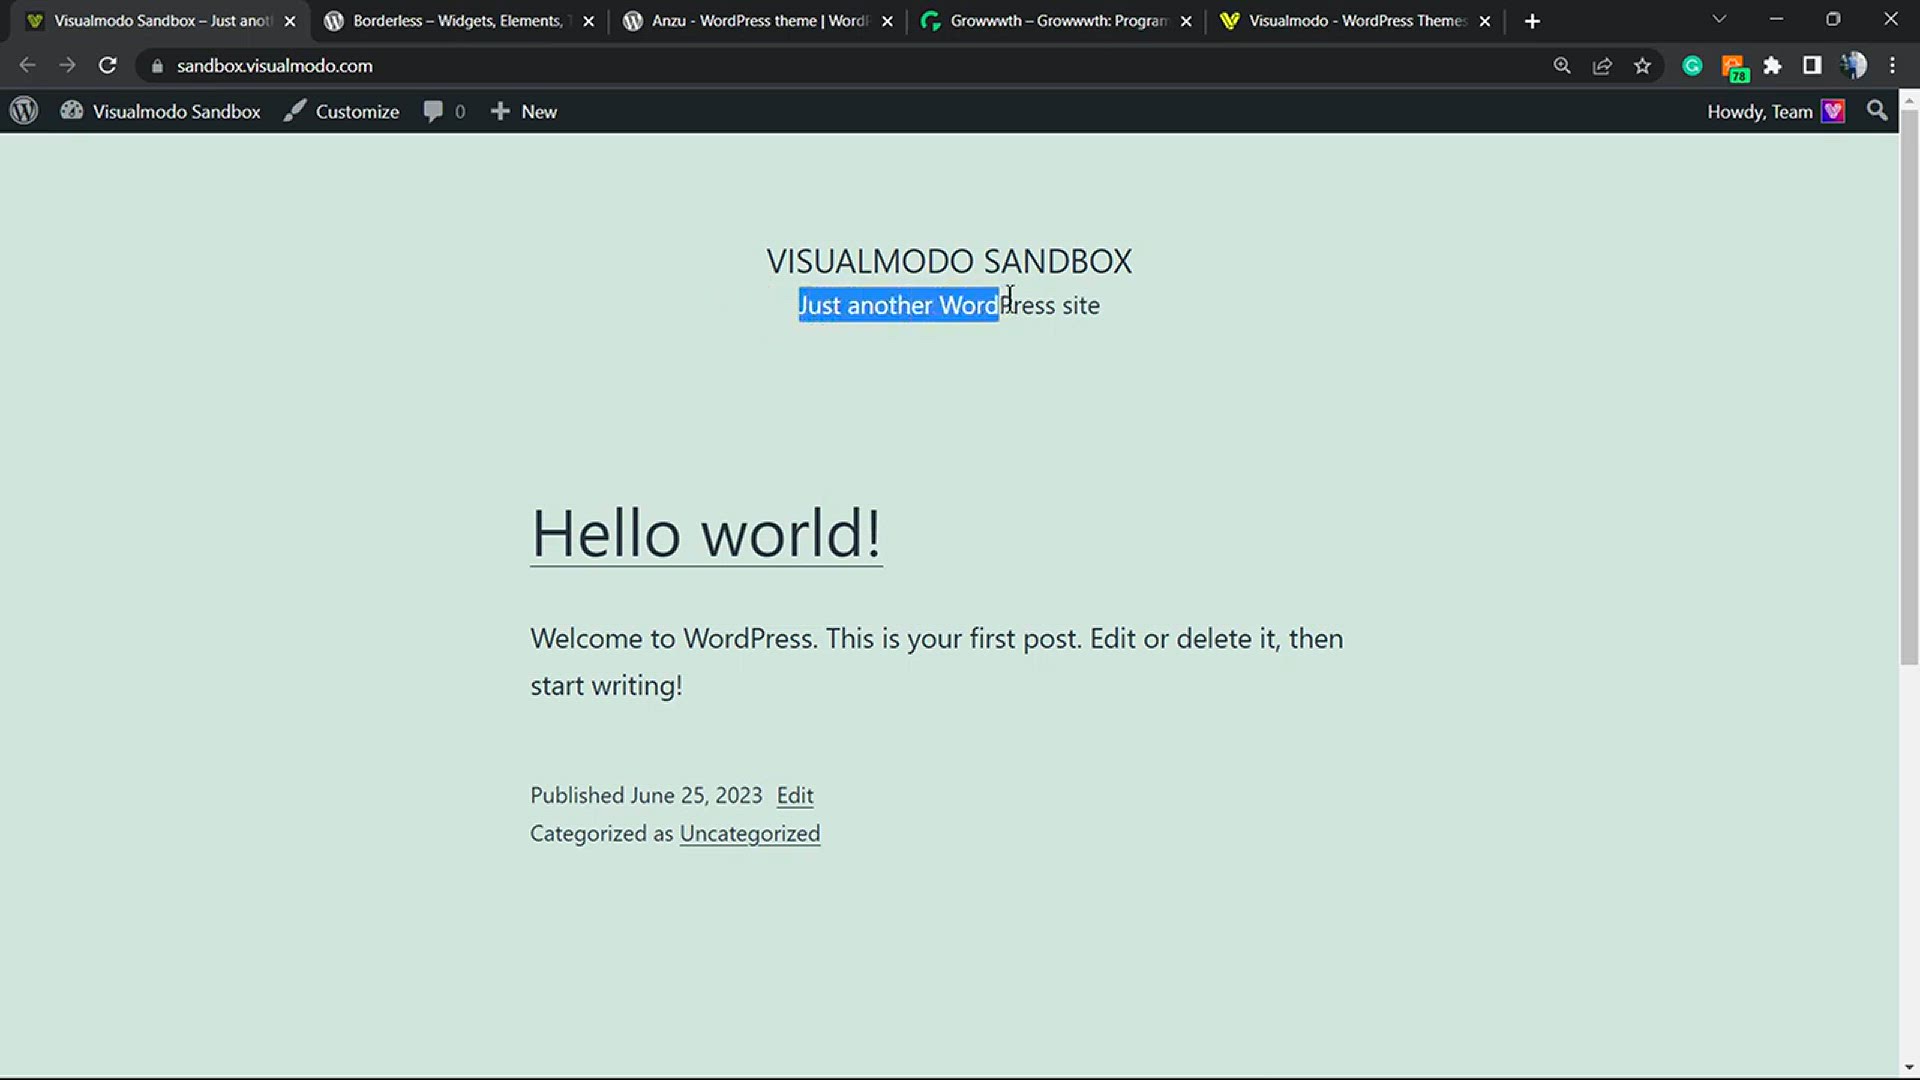
Task: Open the tab search dropdown chevron
Action: [x=1719, y=19]
